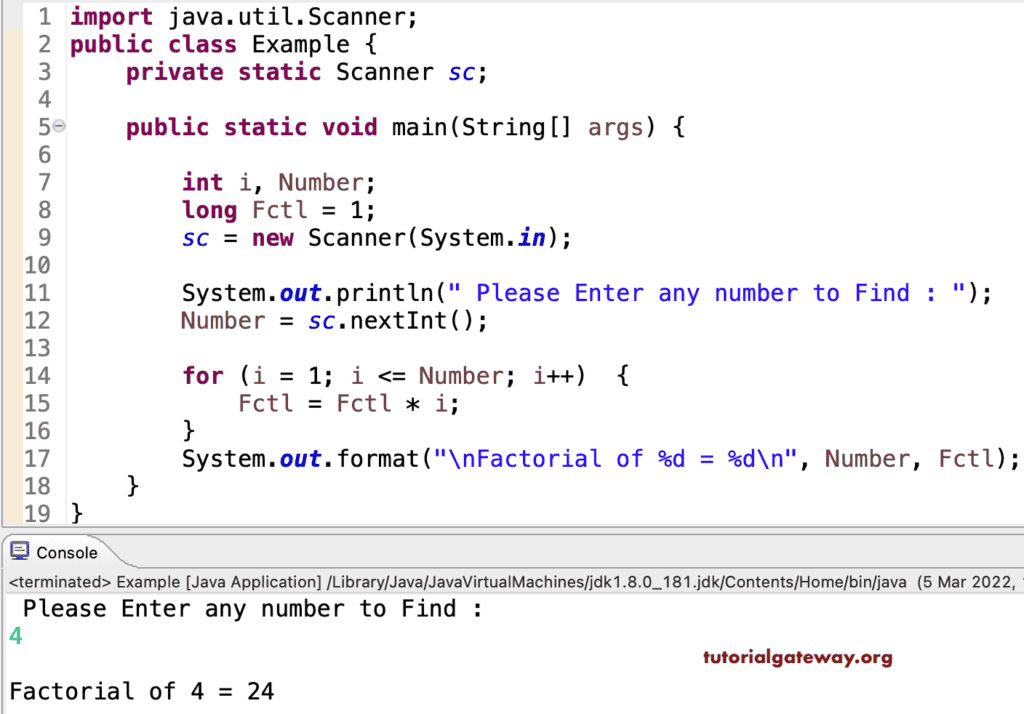Screen dimensions: 1024x714
Task: Collapse the main method fold marker
Action: [x=59, y=127]
